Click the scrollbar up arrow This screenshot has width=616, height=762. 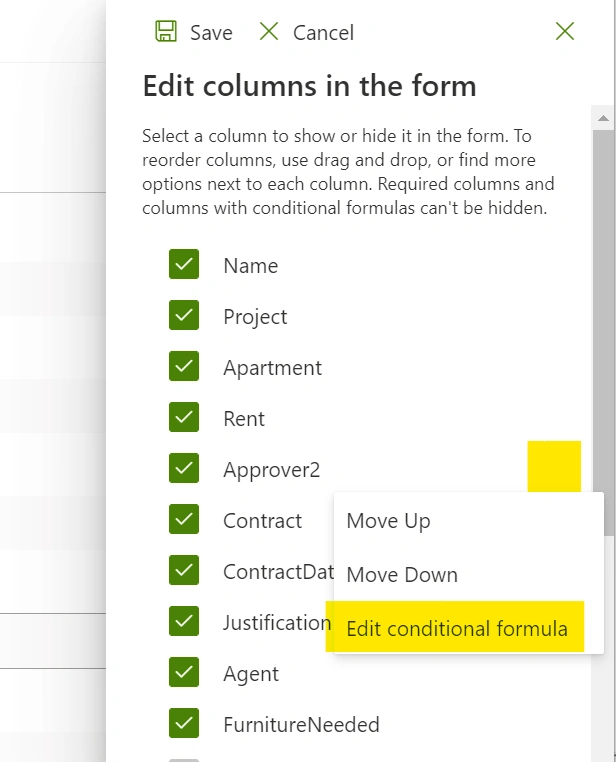pyautogui.click(x=603, y=118)
